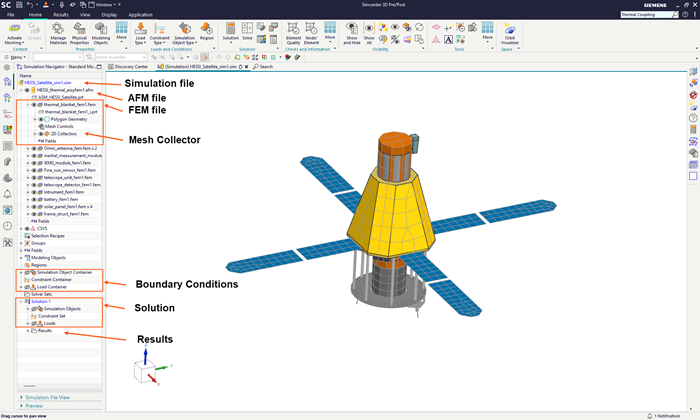Click the refresh arrows icon in the Visibility group
Viewport: 700px width, 420px height.
(419, 27)
